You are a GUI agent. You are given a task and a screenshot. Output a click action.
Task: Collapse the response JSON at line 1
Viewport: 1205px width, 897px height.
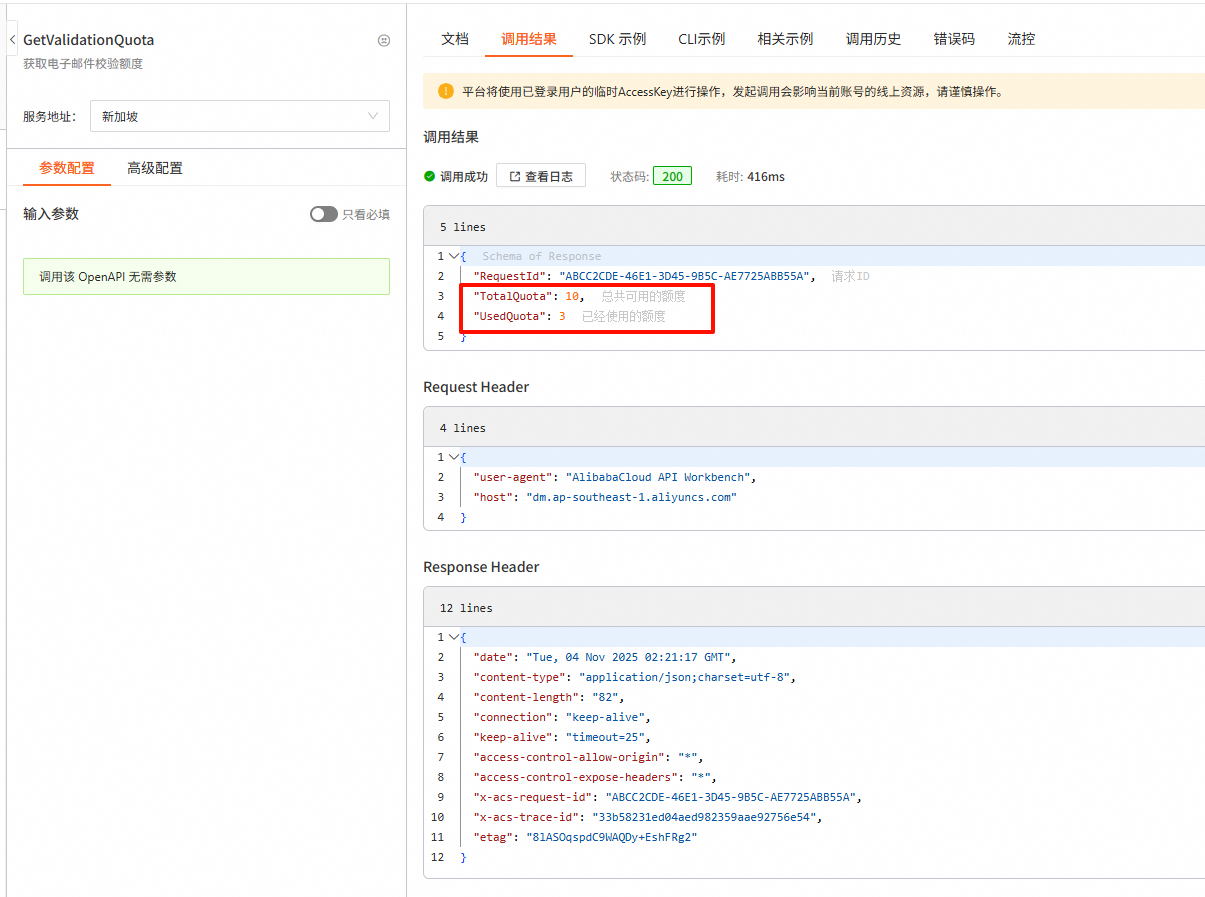pyautogui.click(x=455, y=256)
